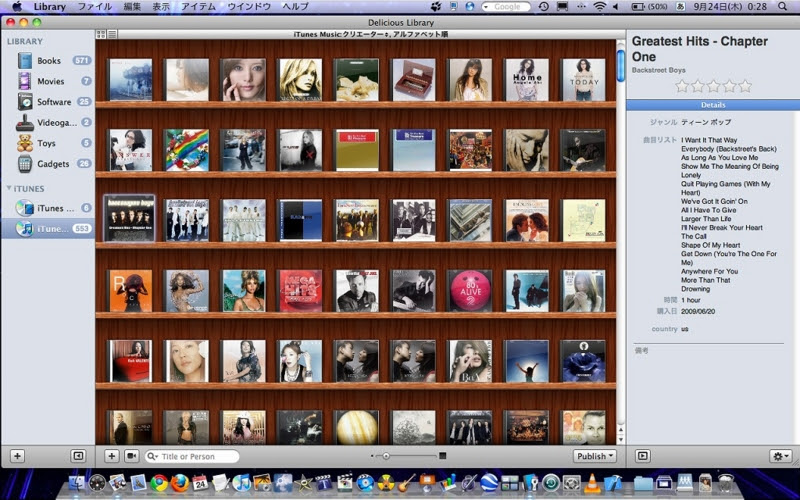800x500 pixels.
Task: Open Spotlight magnifying glass
Action: tap(783, 7)
